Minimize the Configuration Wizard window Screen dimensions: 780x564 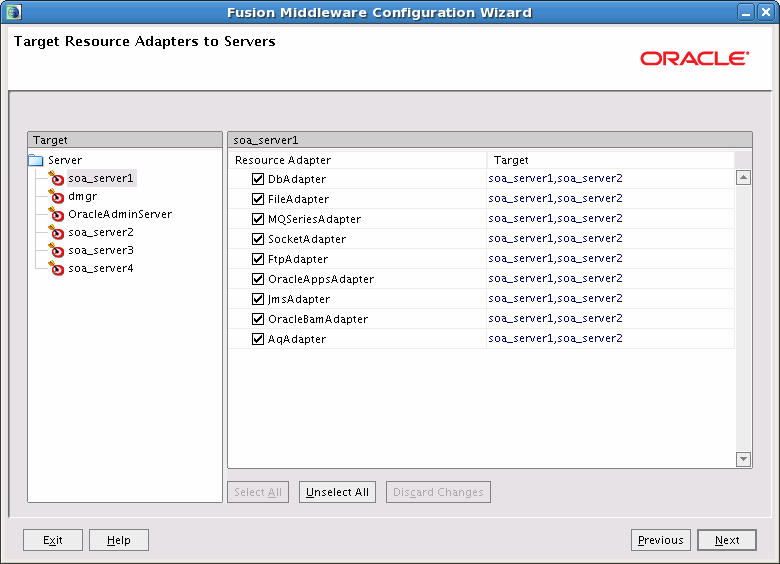point(746,12)
